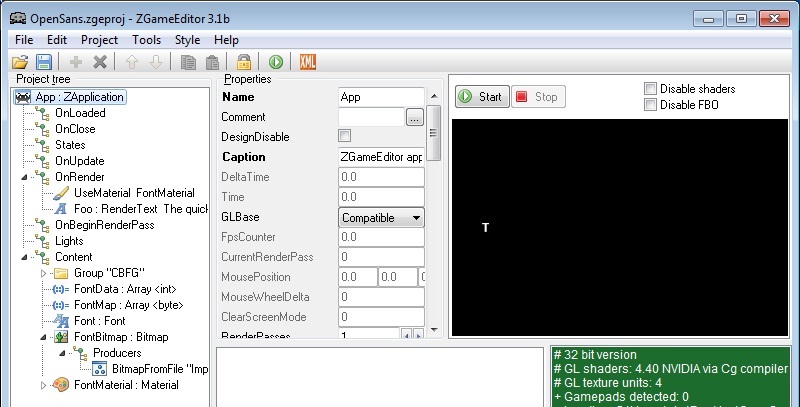The height and width of the screenshot is (407, 800).
Task: Click the Font : Font component icon
Action: pyautogui.click(x=61, y=321)
